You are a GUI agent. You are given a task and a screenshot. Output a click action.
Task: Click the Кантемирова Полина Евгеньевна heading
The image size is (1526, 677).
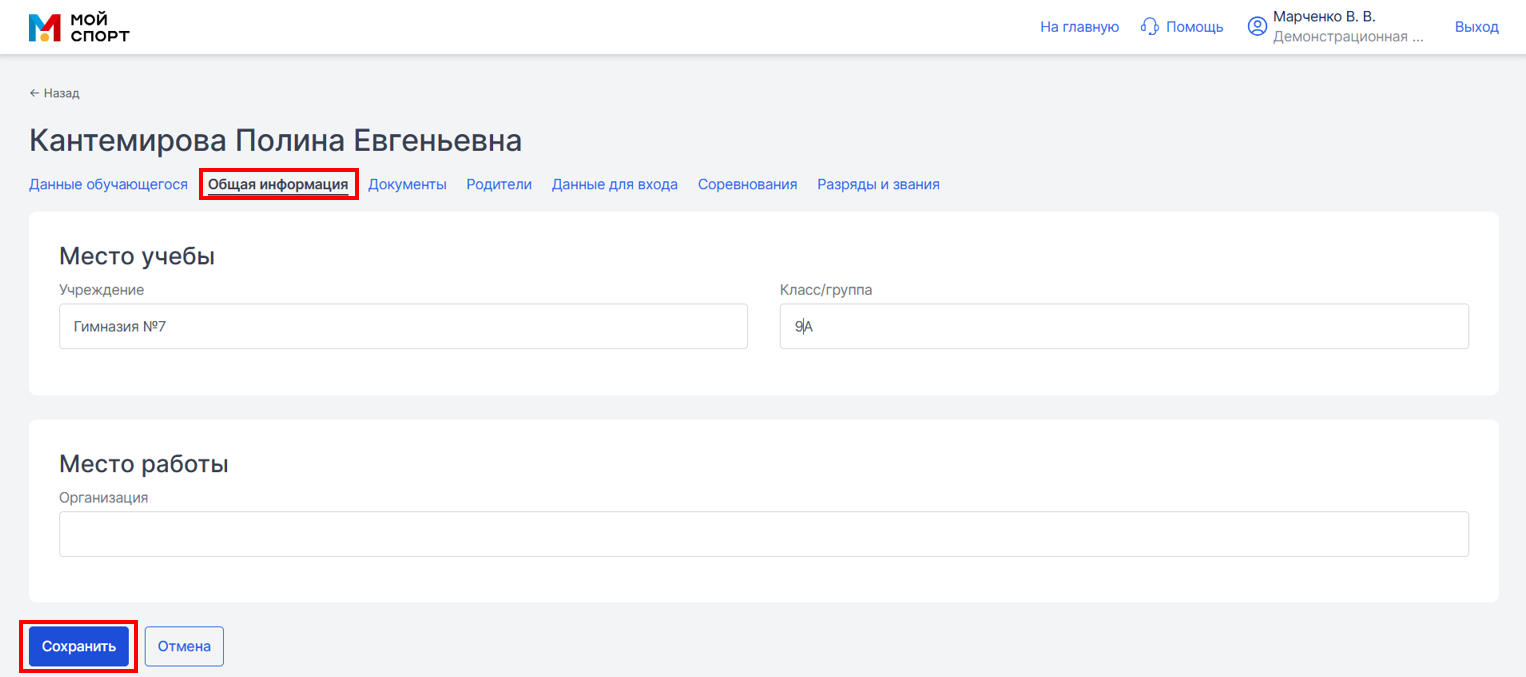pyautogui.click(x=275, y=140)
